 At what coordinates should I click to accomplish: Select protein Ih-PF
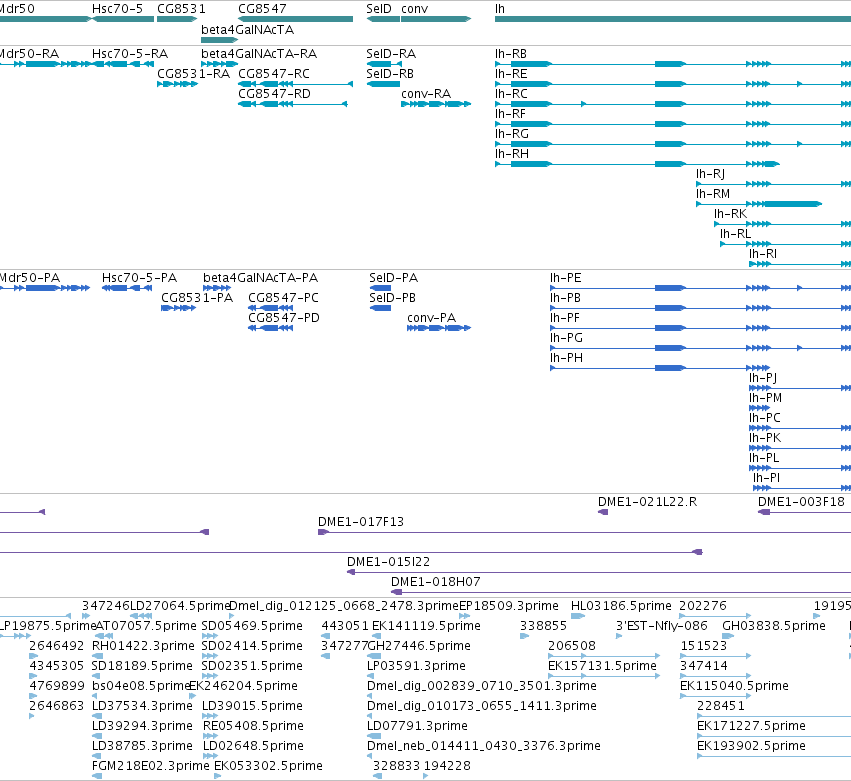pos(565,318)
